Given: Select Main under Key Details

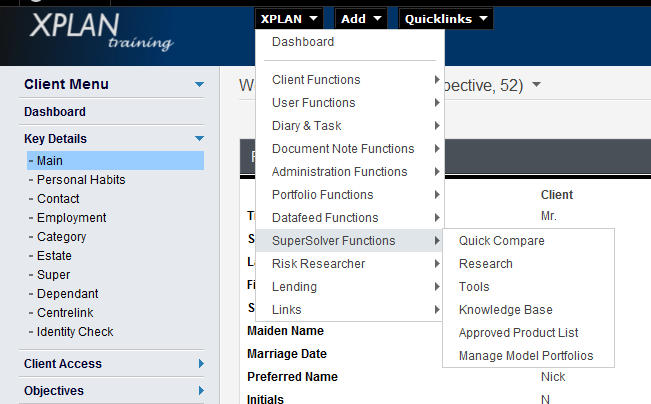Looking at the screenshot, I should click(x=115, y=161).
